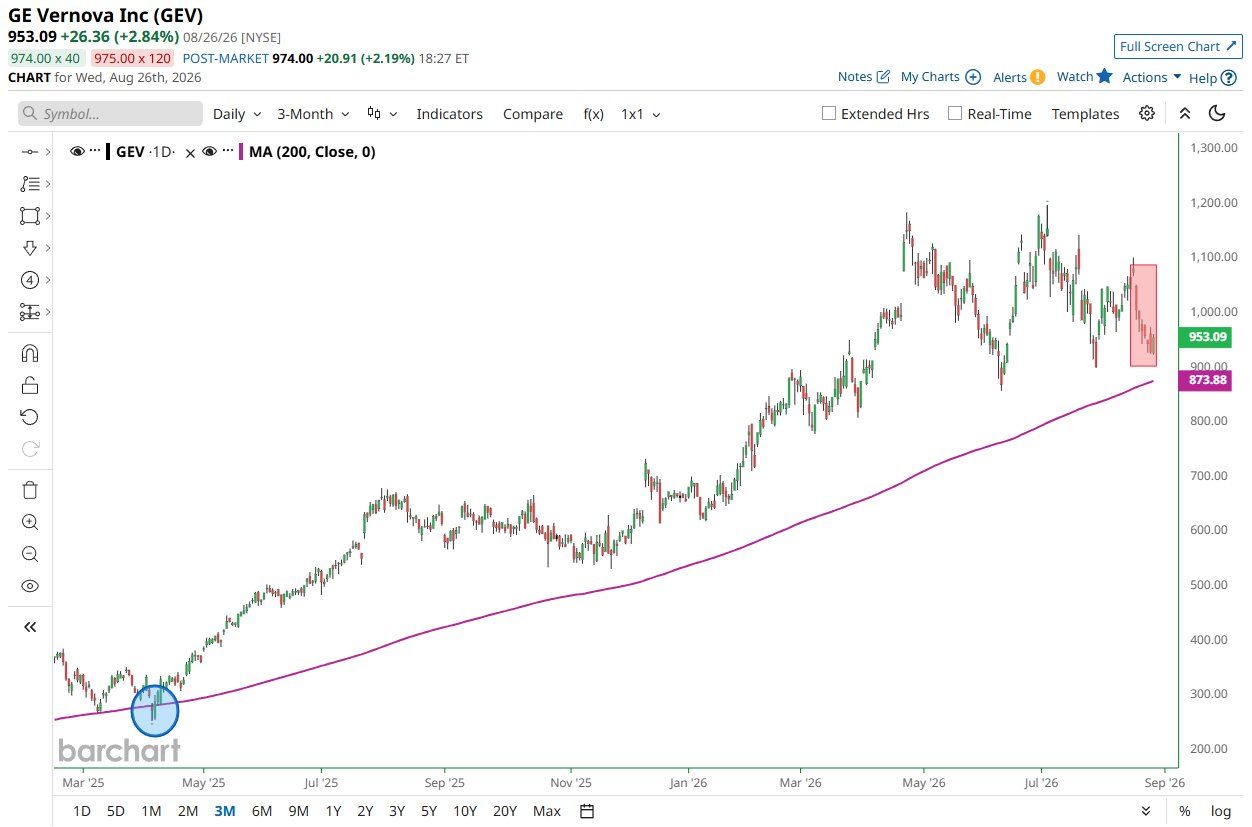Open Notes with the pencil icon
The image size is (1252, 827).
tap(864, 77)
